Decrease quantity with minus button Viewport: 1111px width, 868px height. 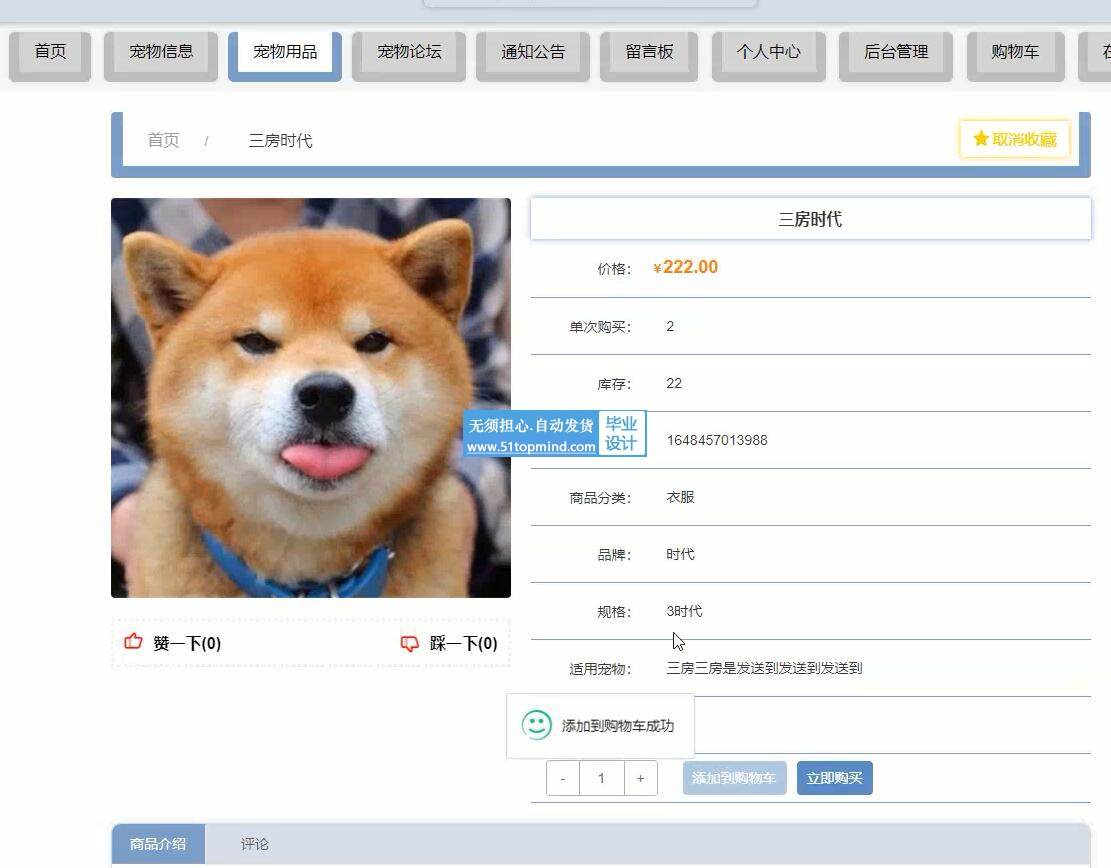tap(563, 778)
